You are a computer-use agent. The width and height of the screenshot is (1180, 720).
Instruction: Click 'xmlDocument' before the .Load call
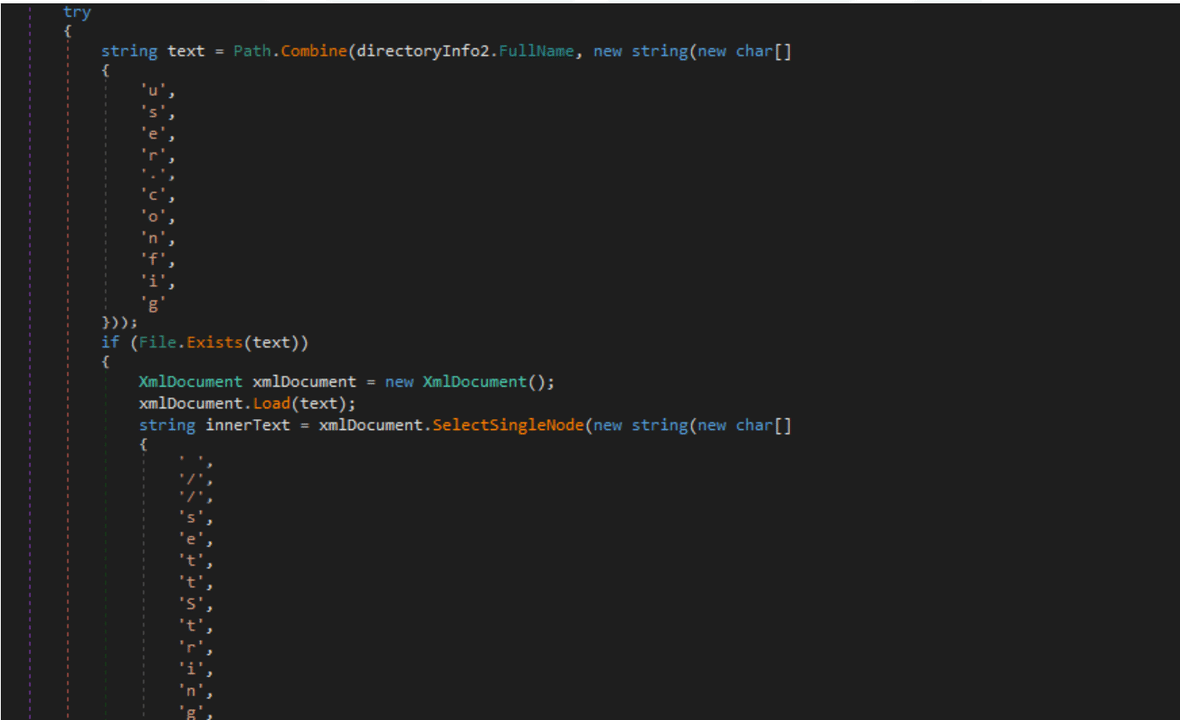pos(191,404)
